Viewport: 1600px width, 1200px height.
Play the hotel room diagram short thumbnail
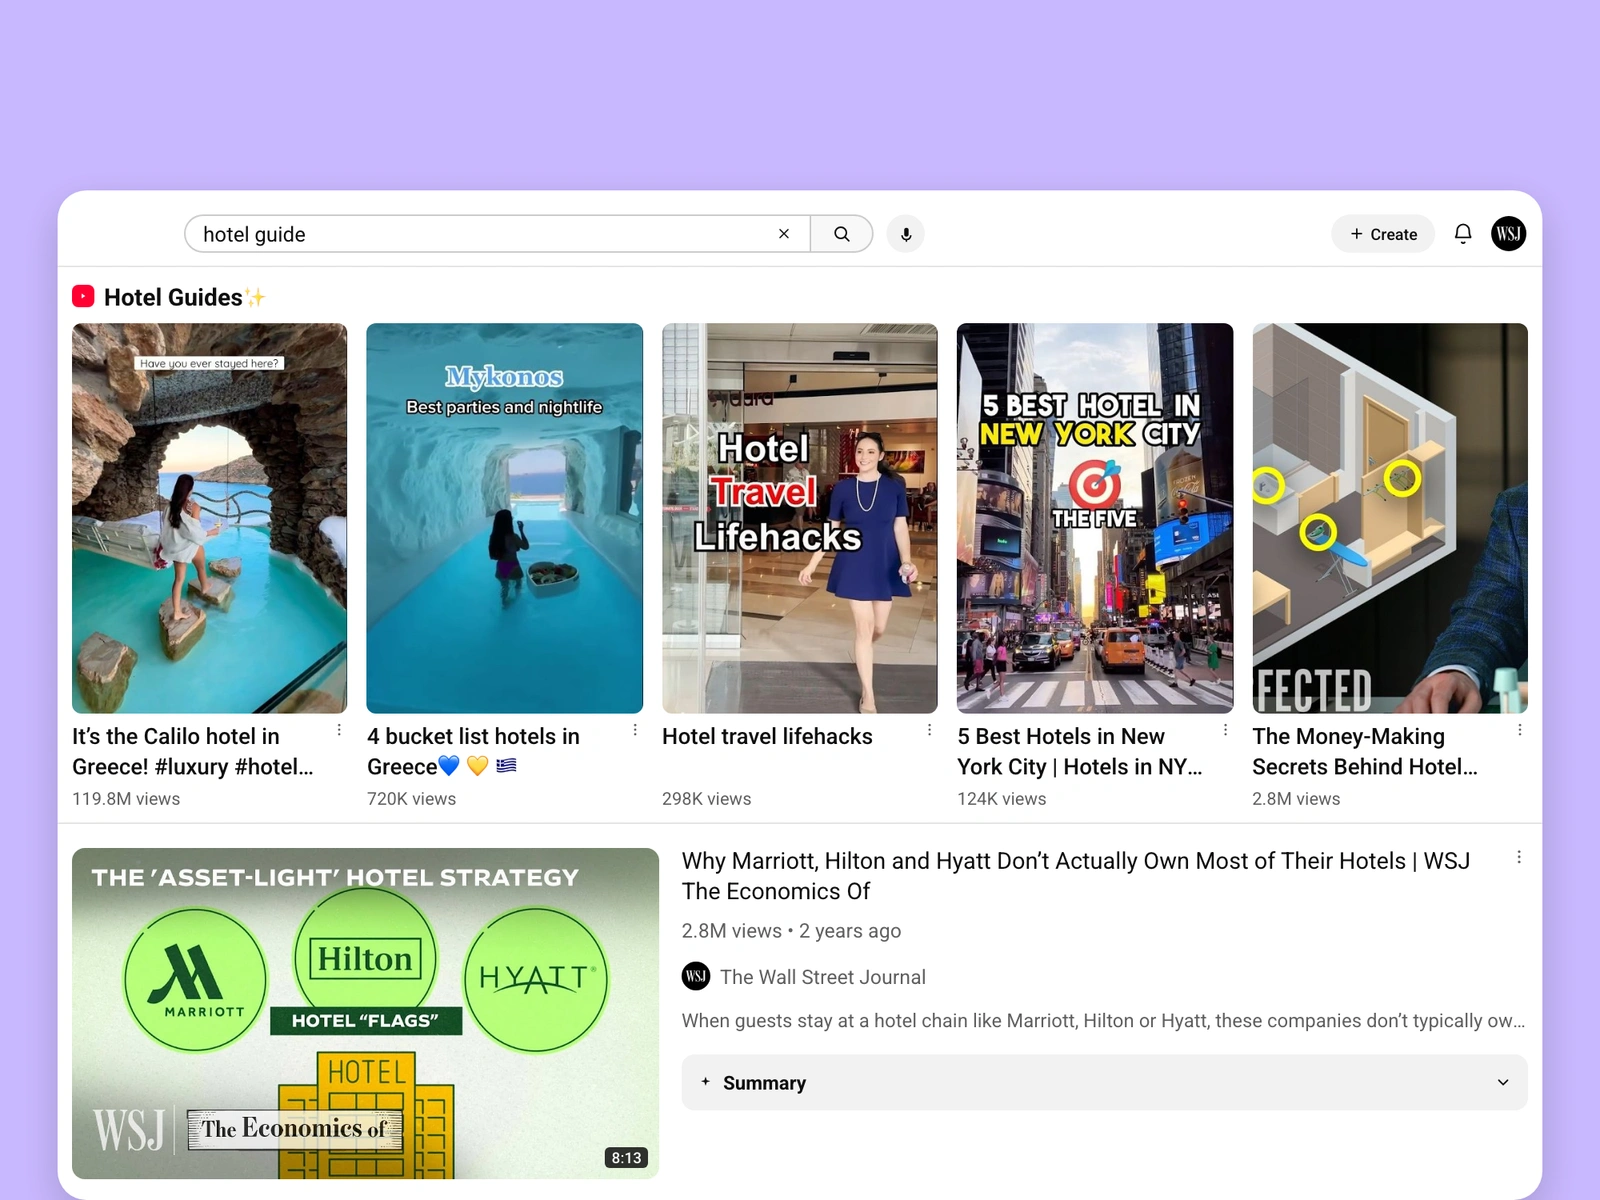(1390, 518)
